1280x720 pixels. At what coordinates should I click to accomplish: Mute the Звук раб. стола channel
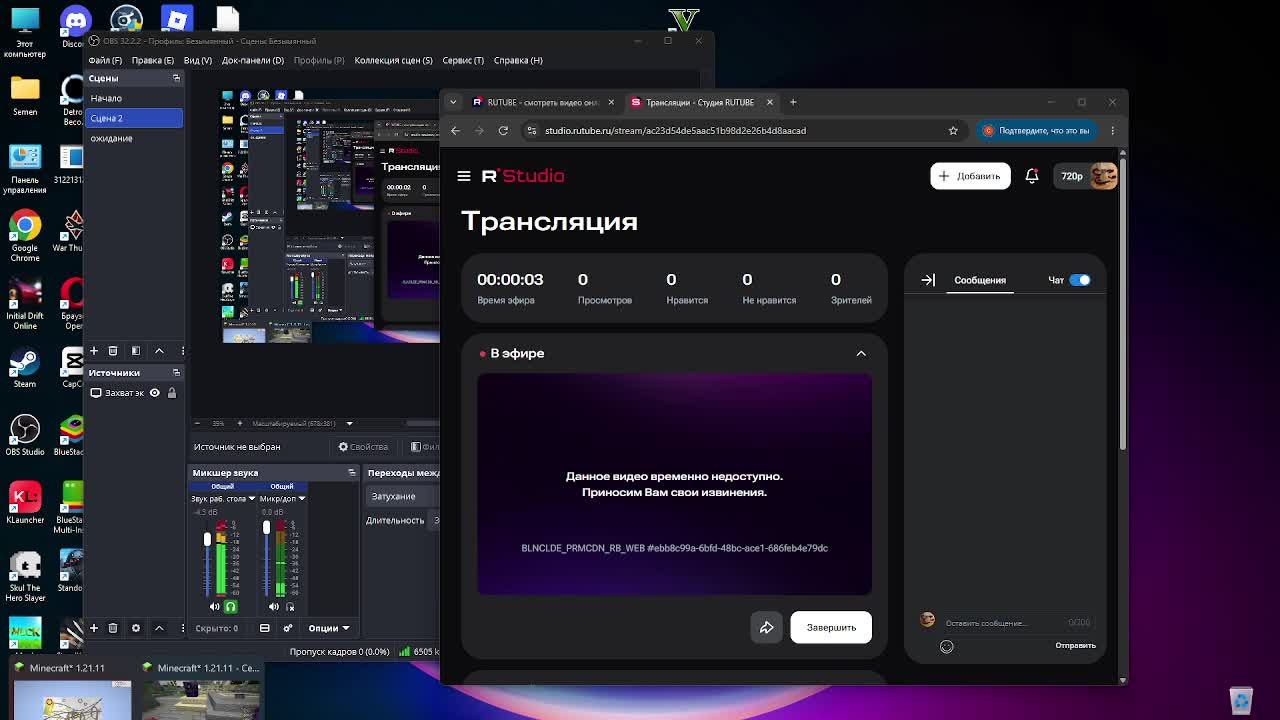pos(215,607)
